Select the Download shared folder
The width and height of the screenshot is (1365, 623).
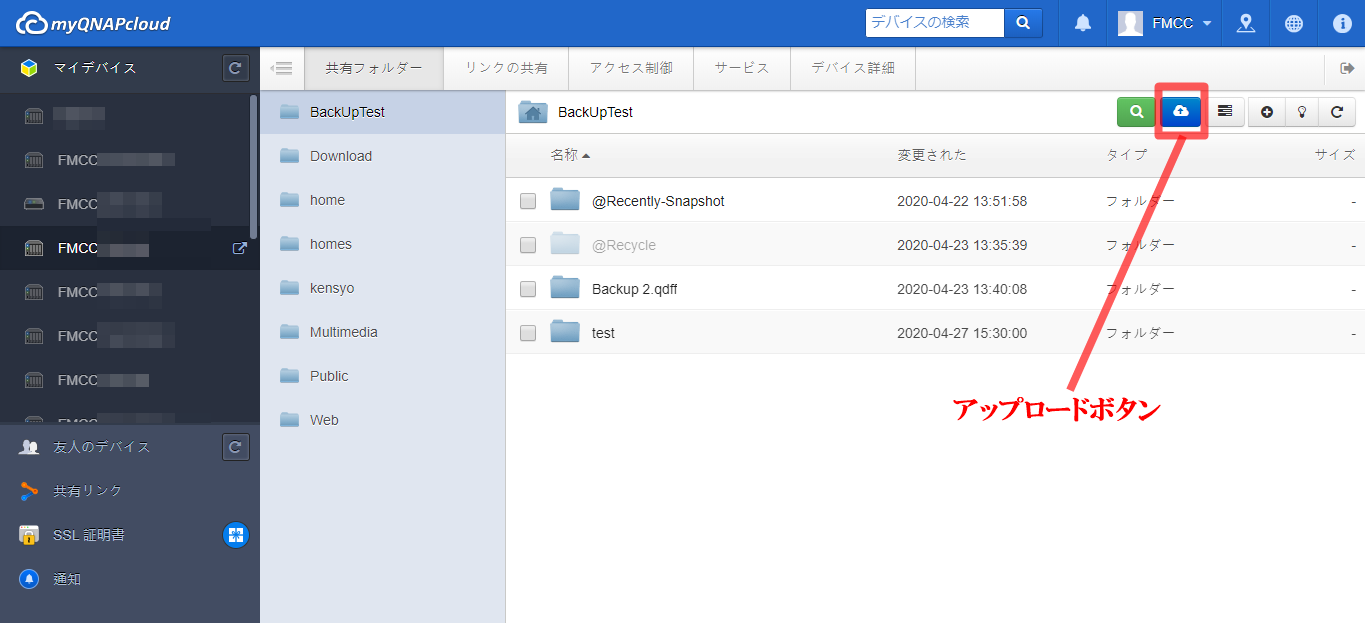click(383, 156)
